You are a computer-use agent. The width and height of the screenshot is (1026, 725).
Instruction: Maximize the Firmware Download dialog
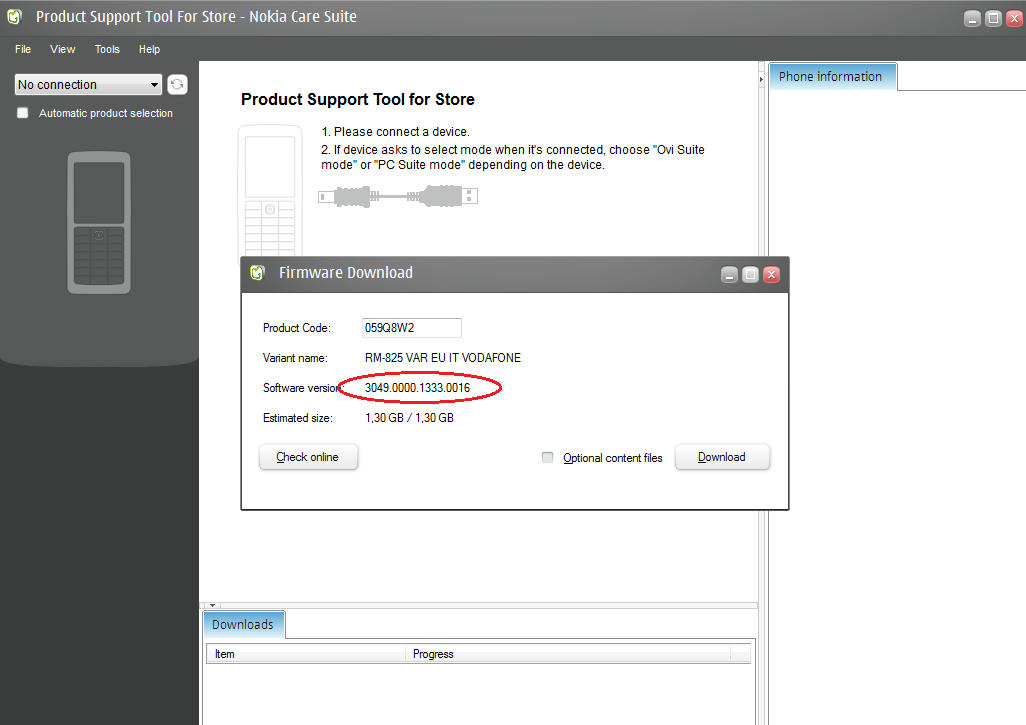(x=750, y=274)
